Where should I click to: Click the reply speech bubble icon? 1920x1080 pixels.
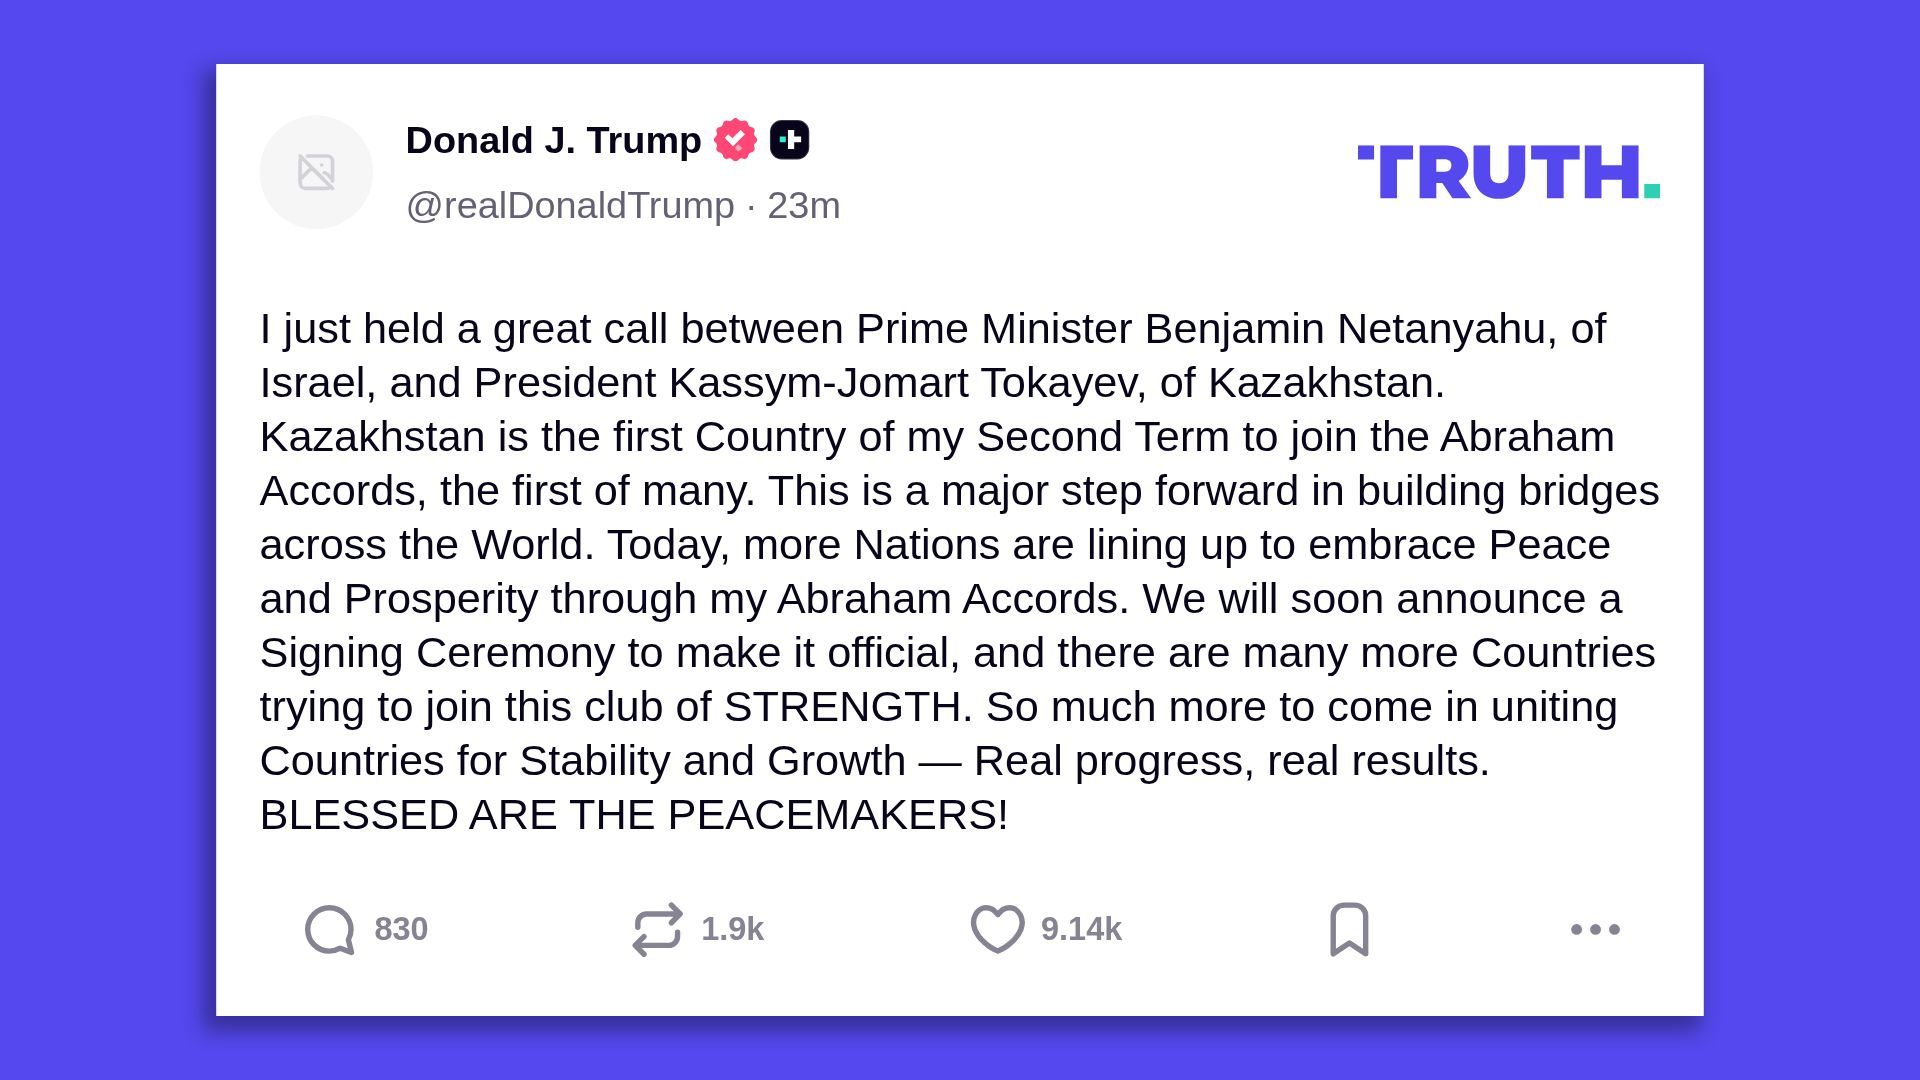pos(330,930)
